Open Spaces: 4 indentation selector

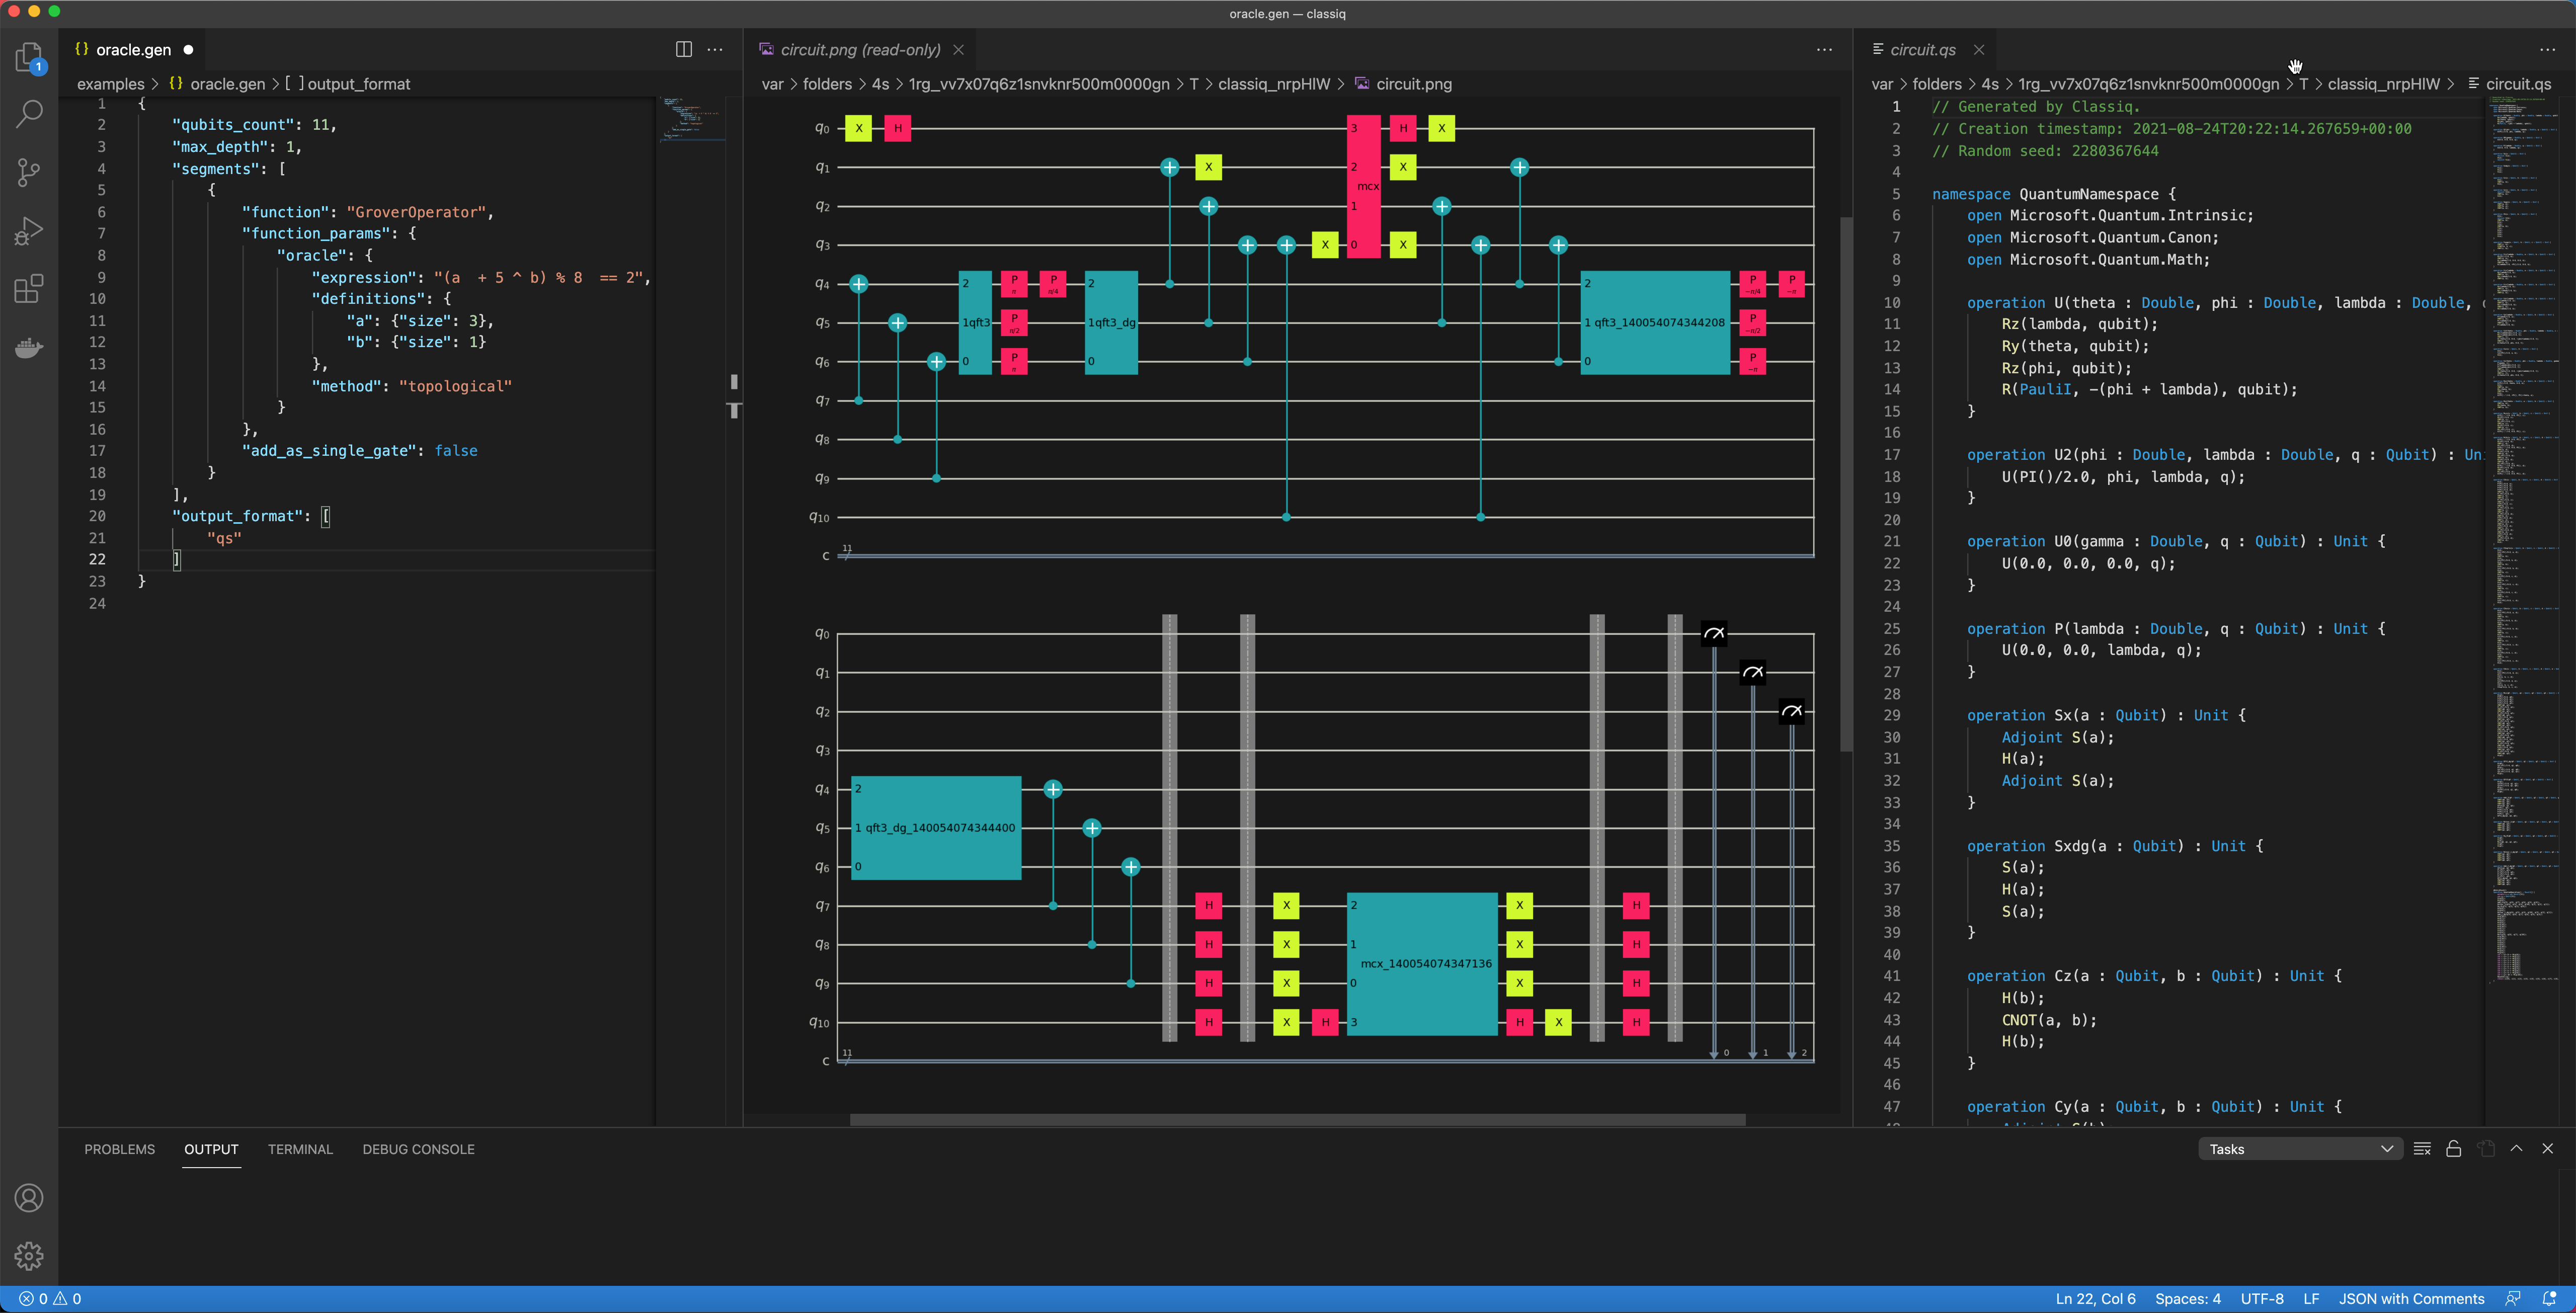pyautogui.click(x=2187, y=1299)
